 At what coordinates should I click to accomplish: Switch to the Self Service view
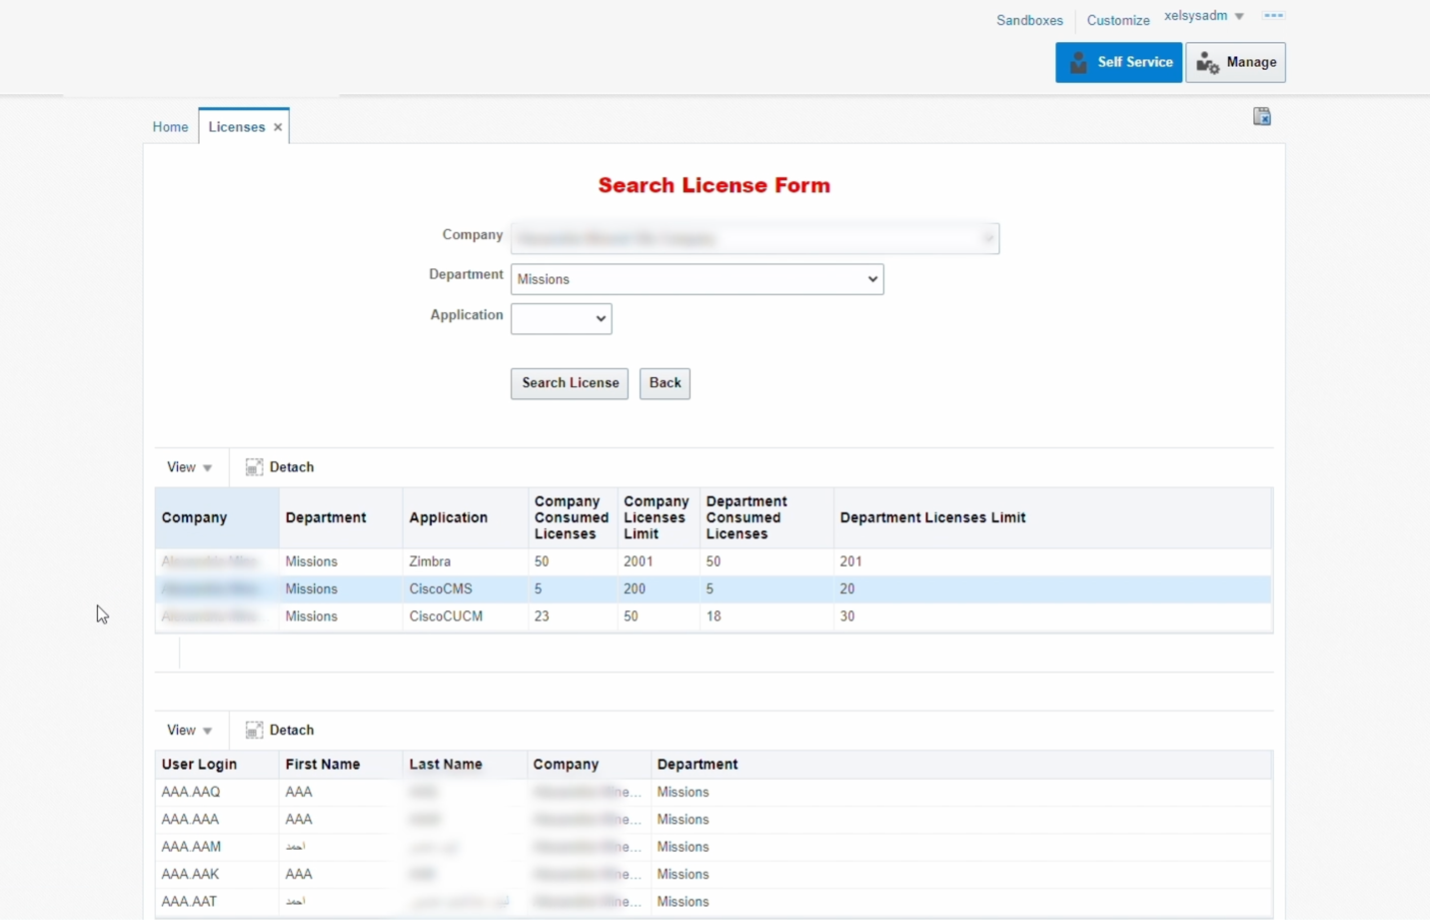[x=1118, y=62]
